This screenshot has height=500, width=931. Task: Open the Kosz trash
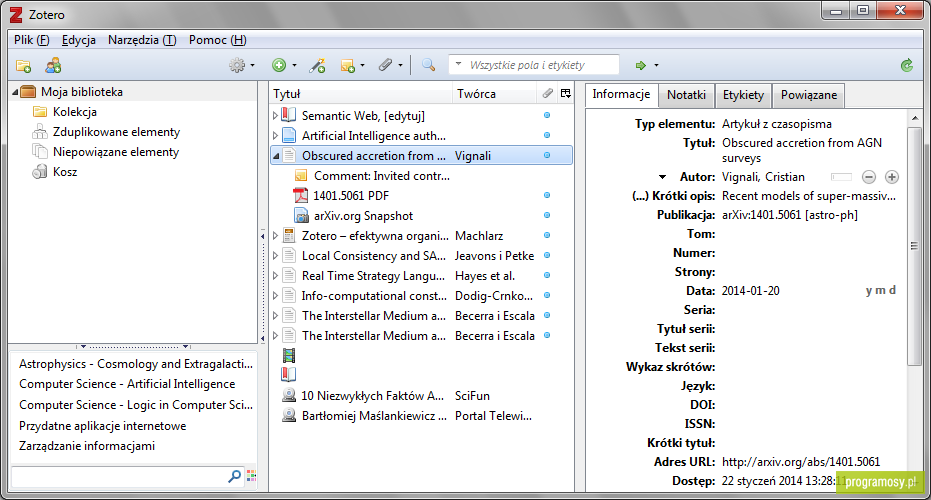click(65, 172)
